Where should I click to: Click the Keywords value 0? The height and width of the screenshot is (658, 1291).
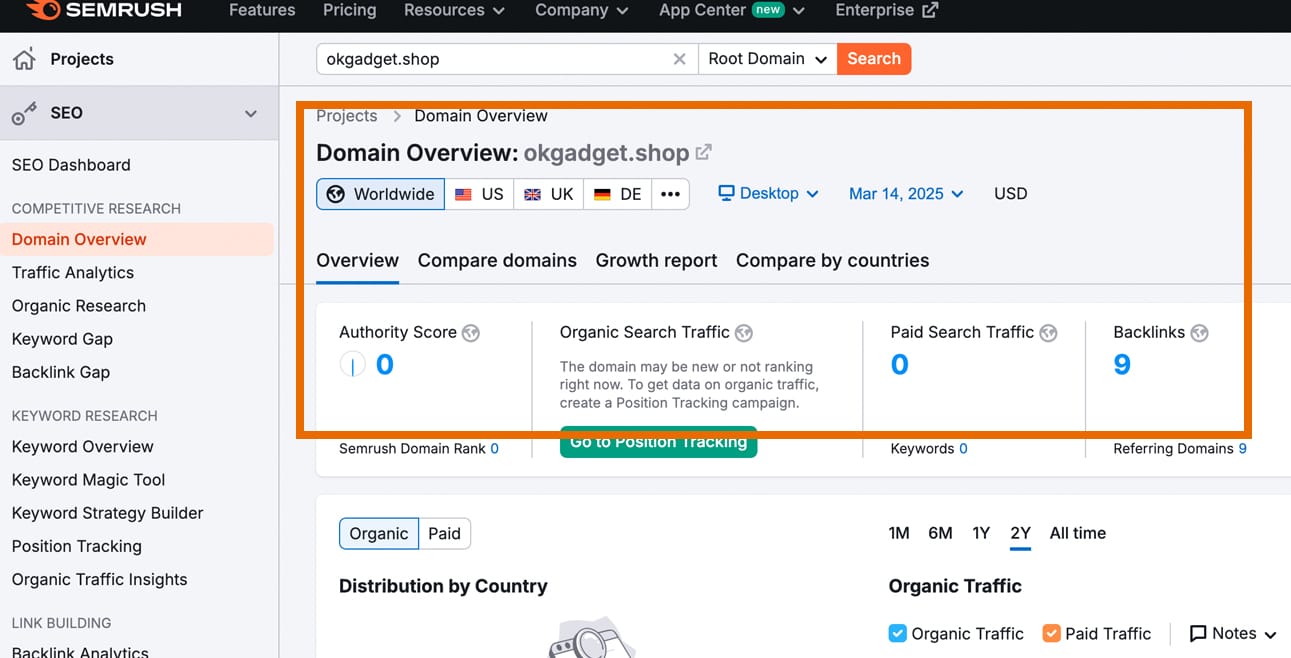tap(963, 449)
